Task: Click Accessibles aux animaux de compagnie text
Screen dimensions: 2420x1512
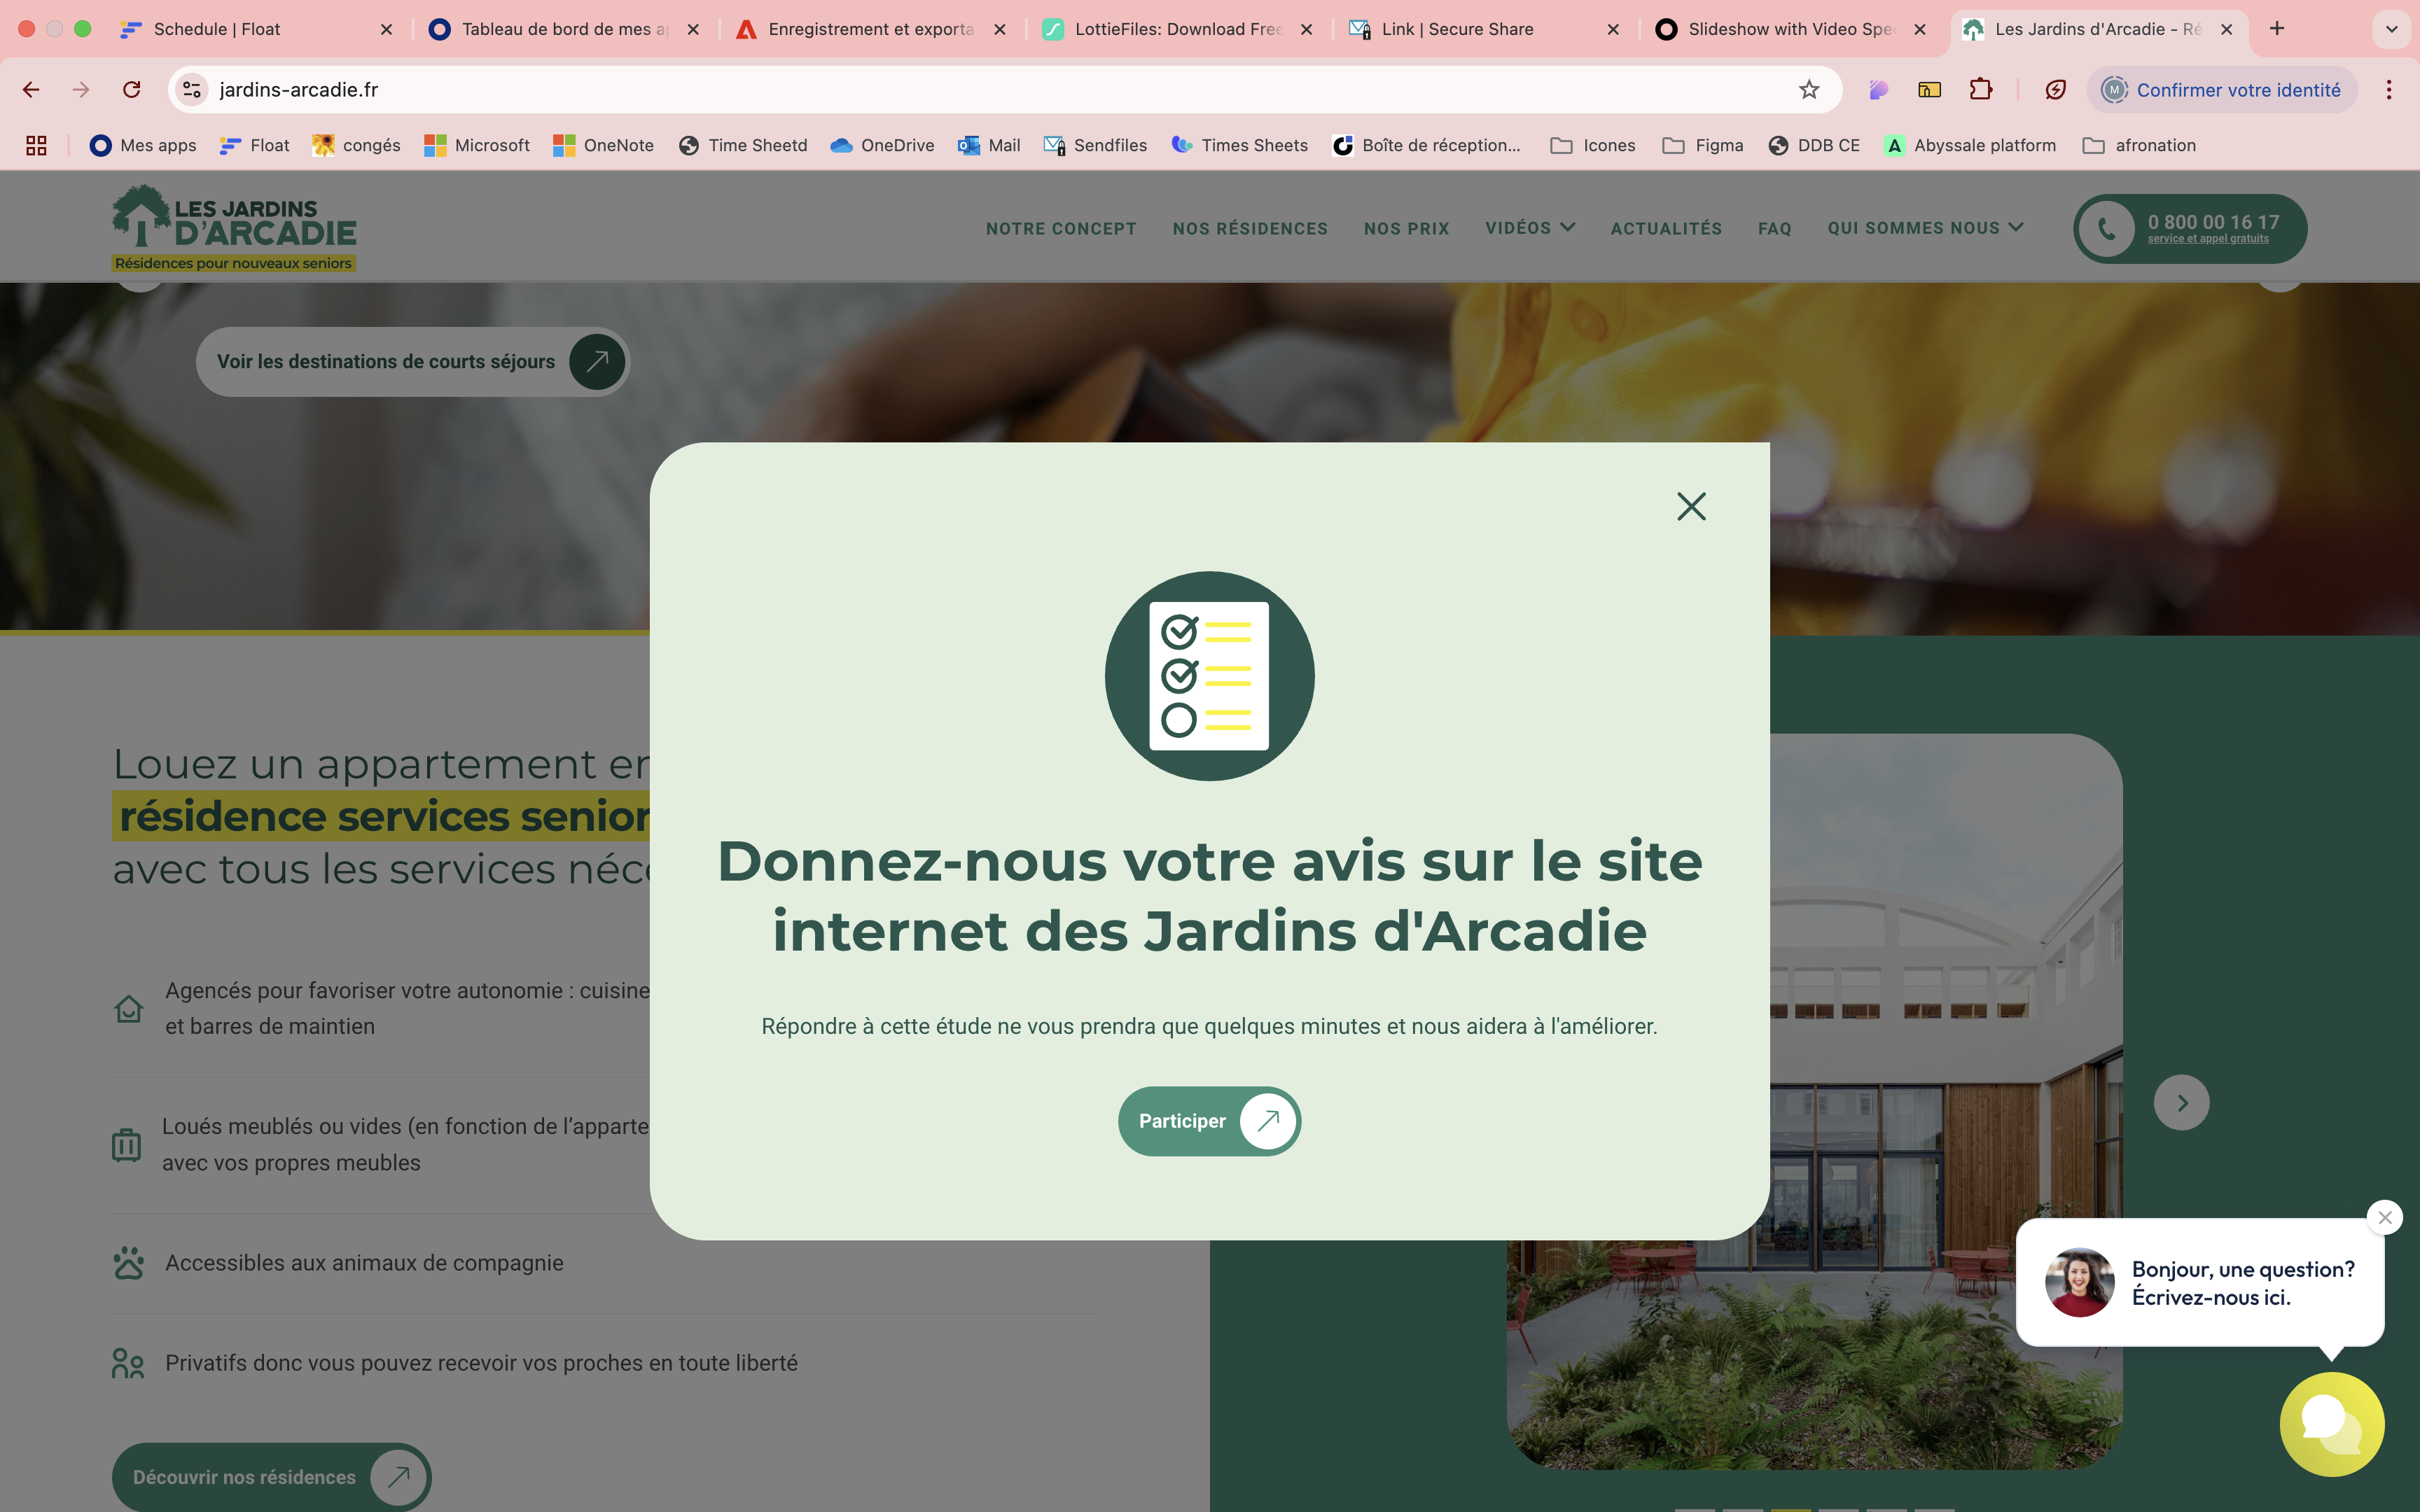Action: tap(364, 1263)
